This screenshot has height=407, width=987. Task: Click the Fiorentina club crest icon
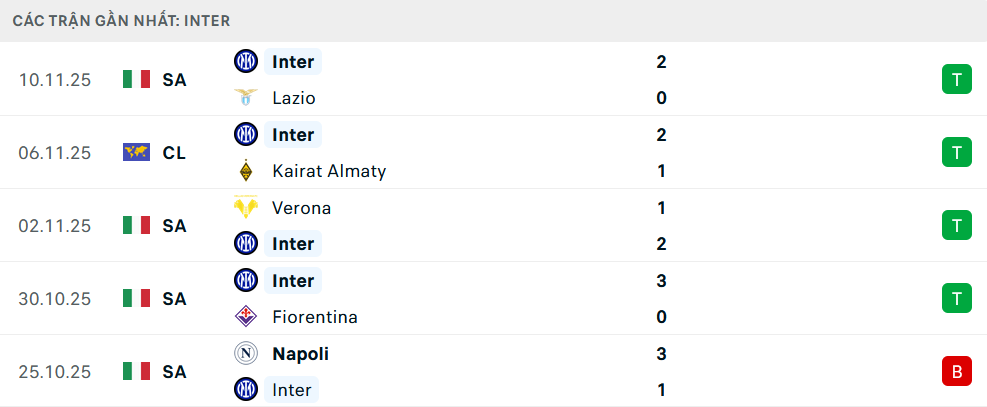(x=245, y=317)
